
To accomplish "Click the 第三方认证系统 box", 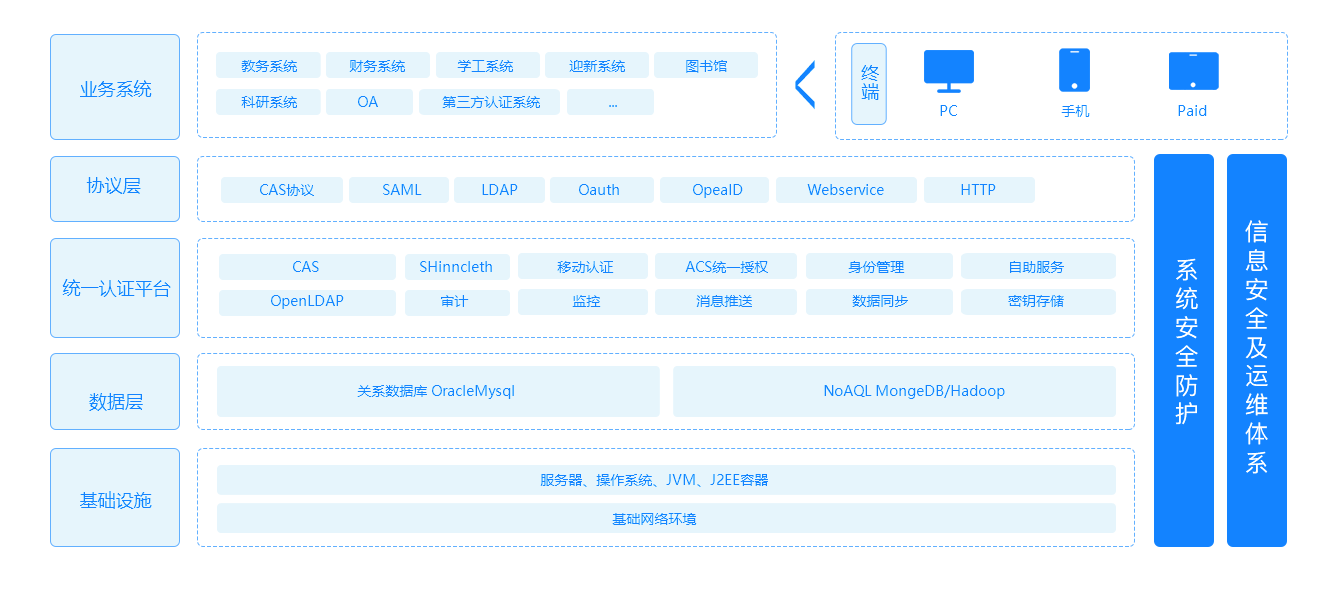I will point(491,102).
